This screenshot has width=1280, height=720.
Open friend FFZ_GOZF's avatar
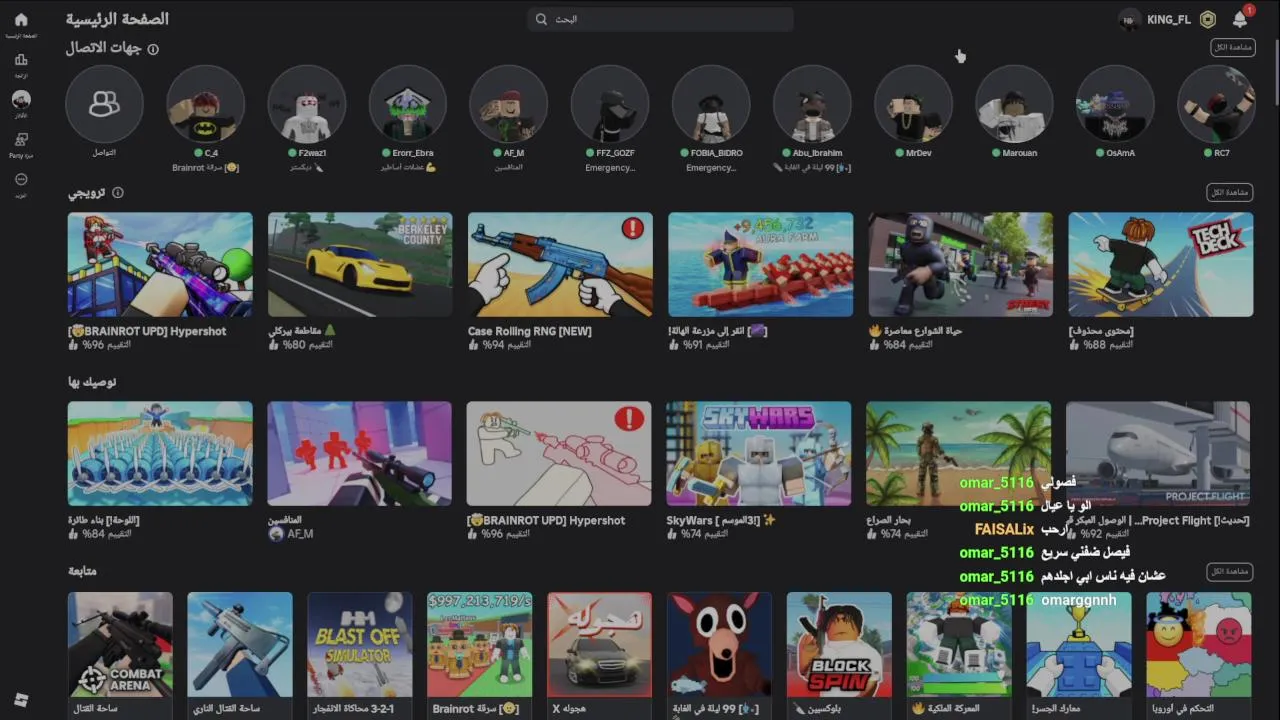(609, 104)
